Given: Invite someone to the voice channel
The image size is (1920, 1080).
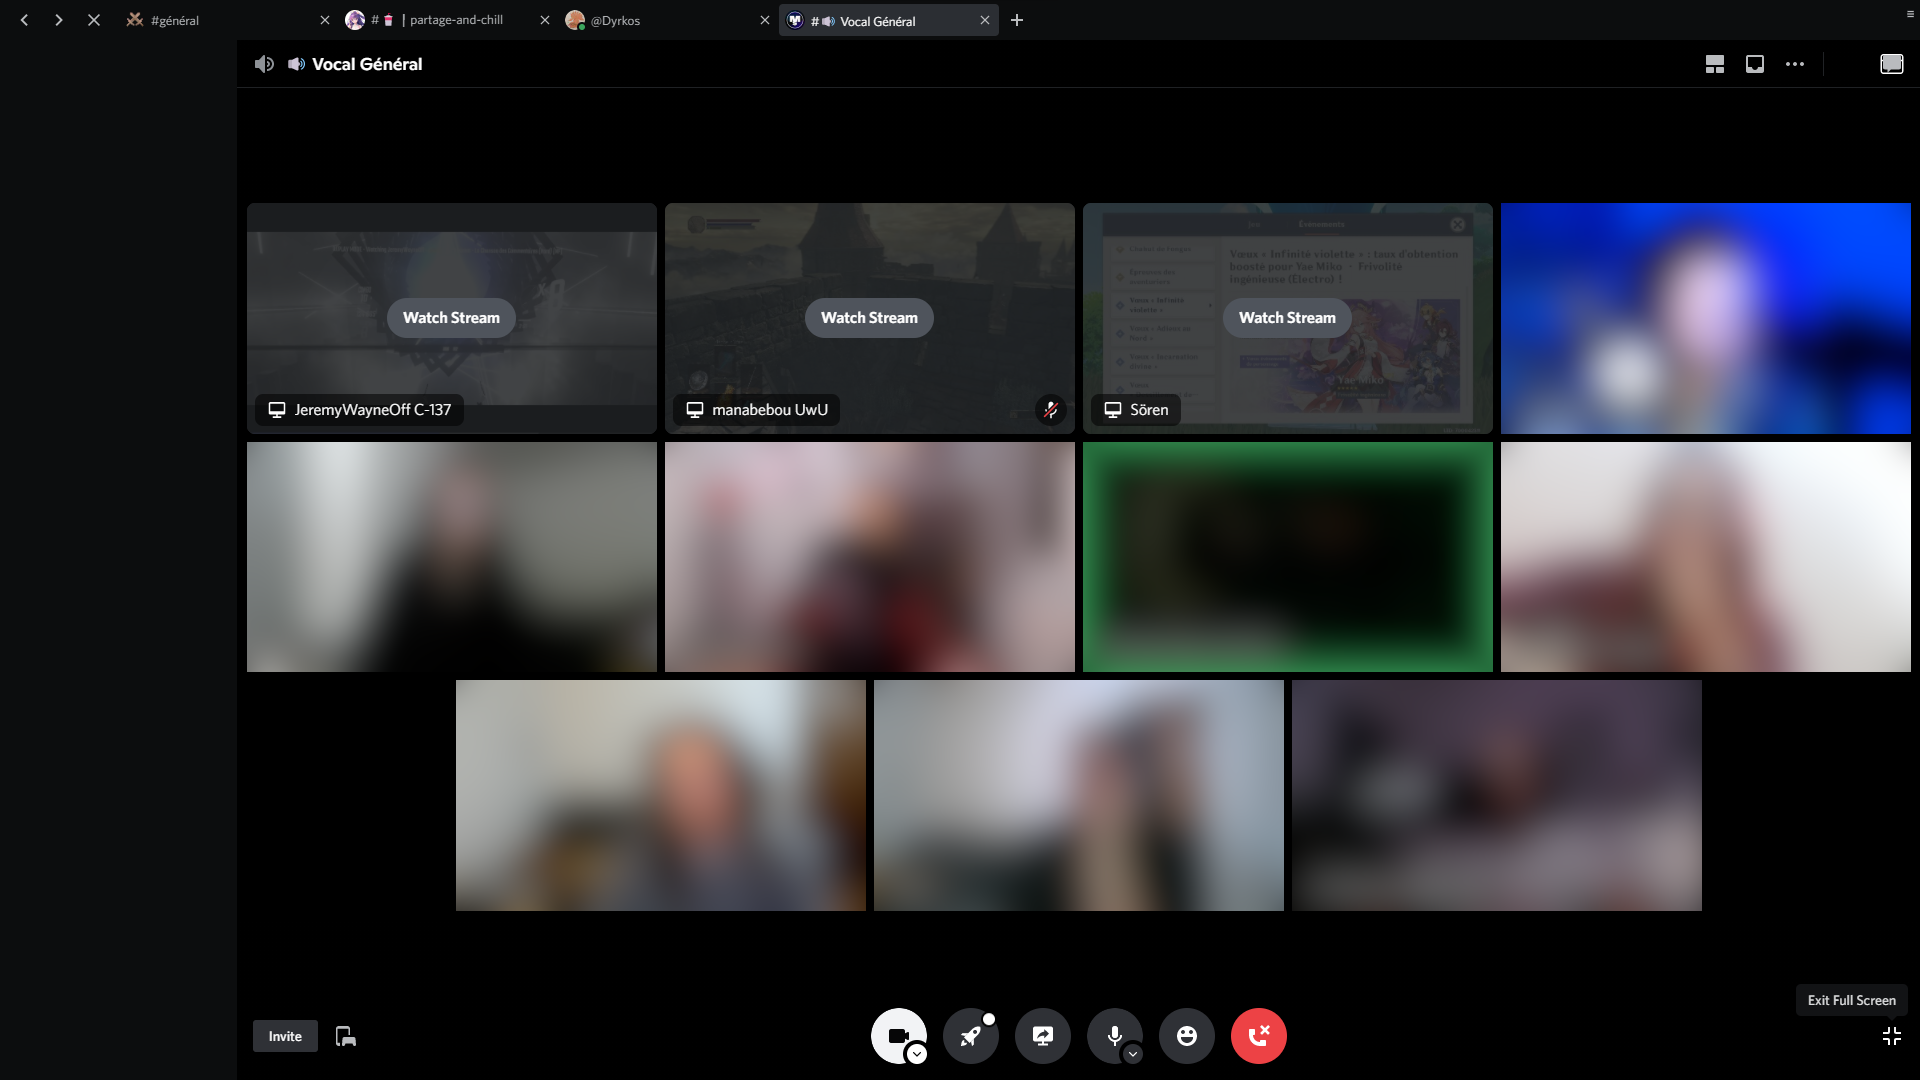Looking at the screenshot, I should [x=284, y=1036].
